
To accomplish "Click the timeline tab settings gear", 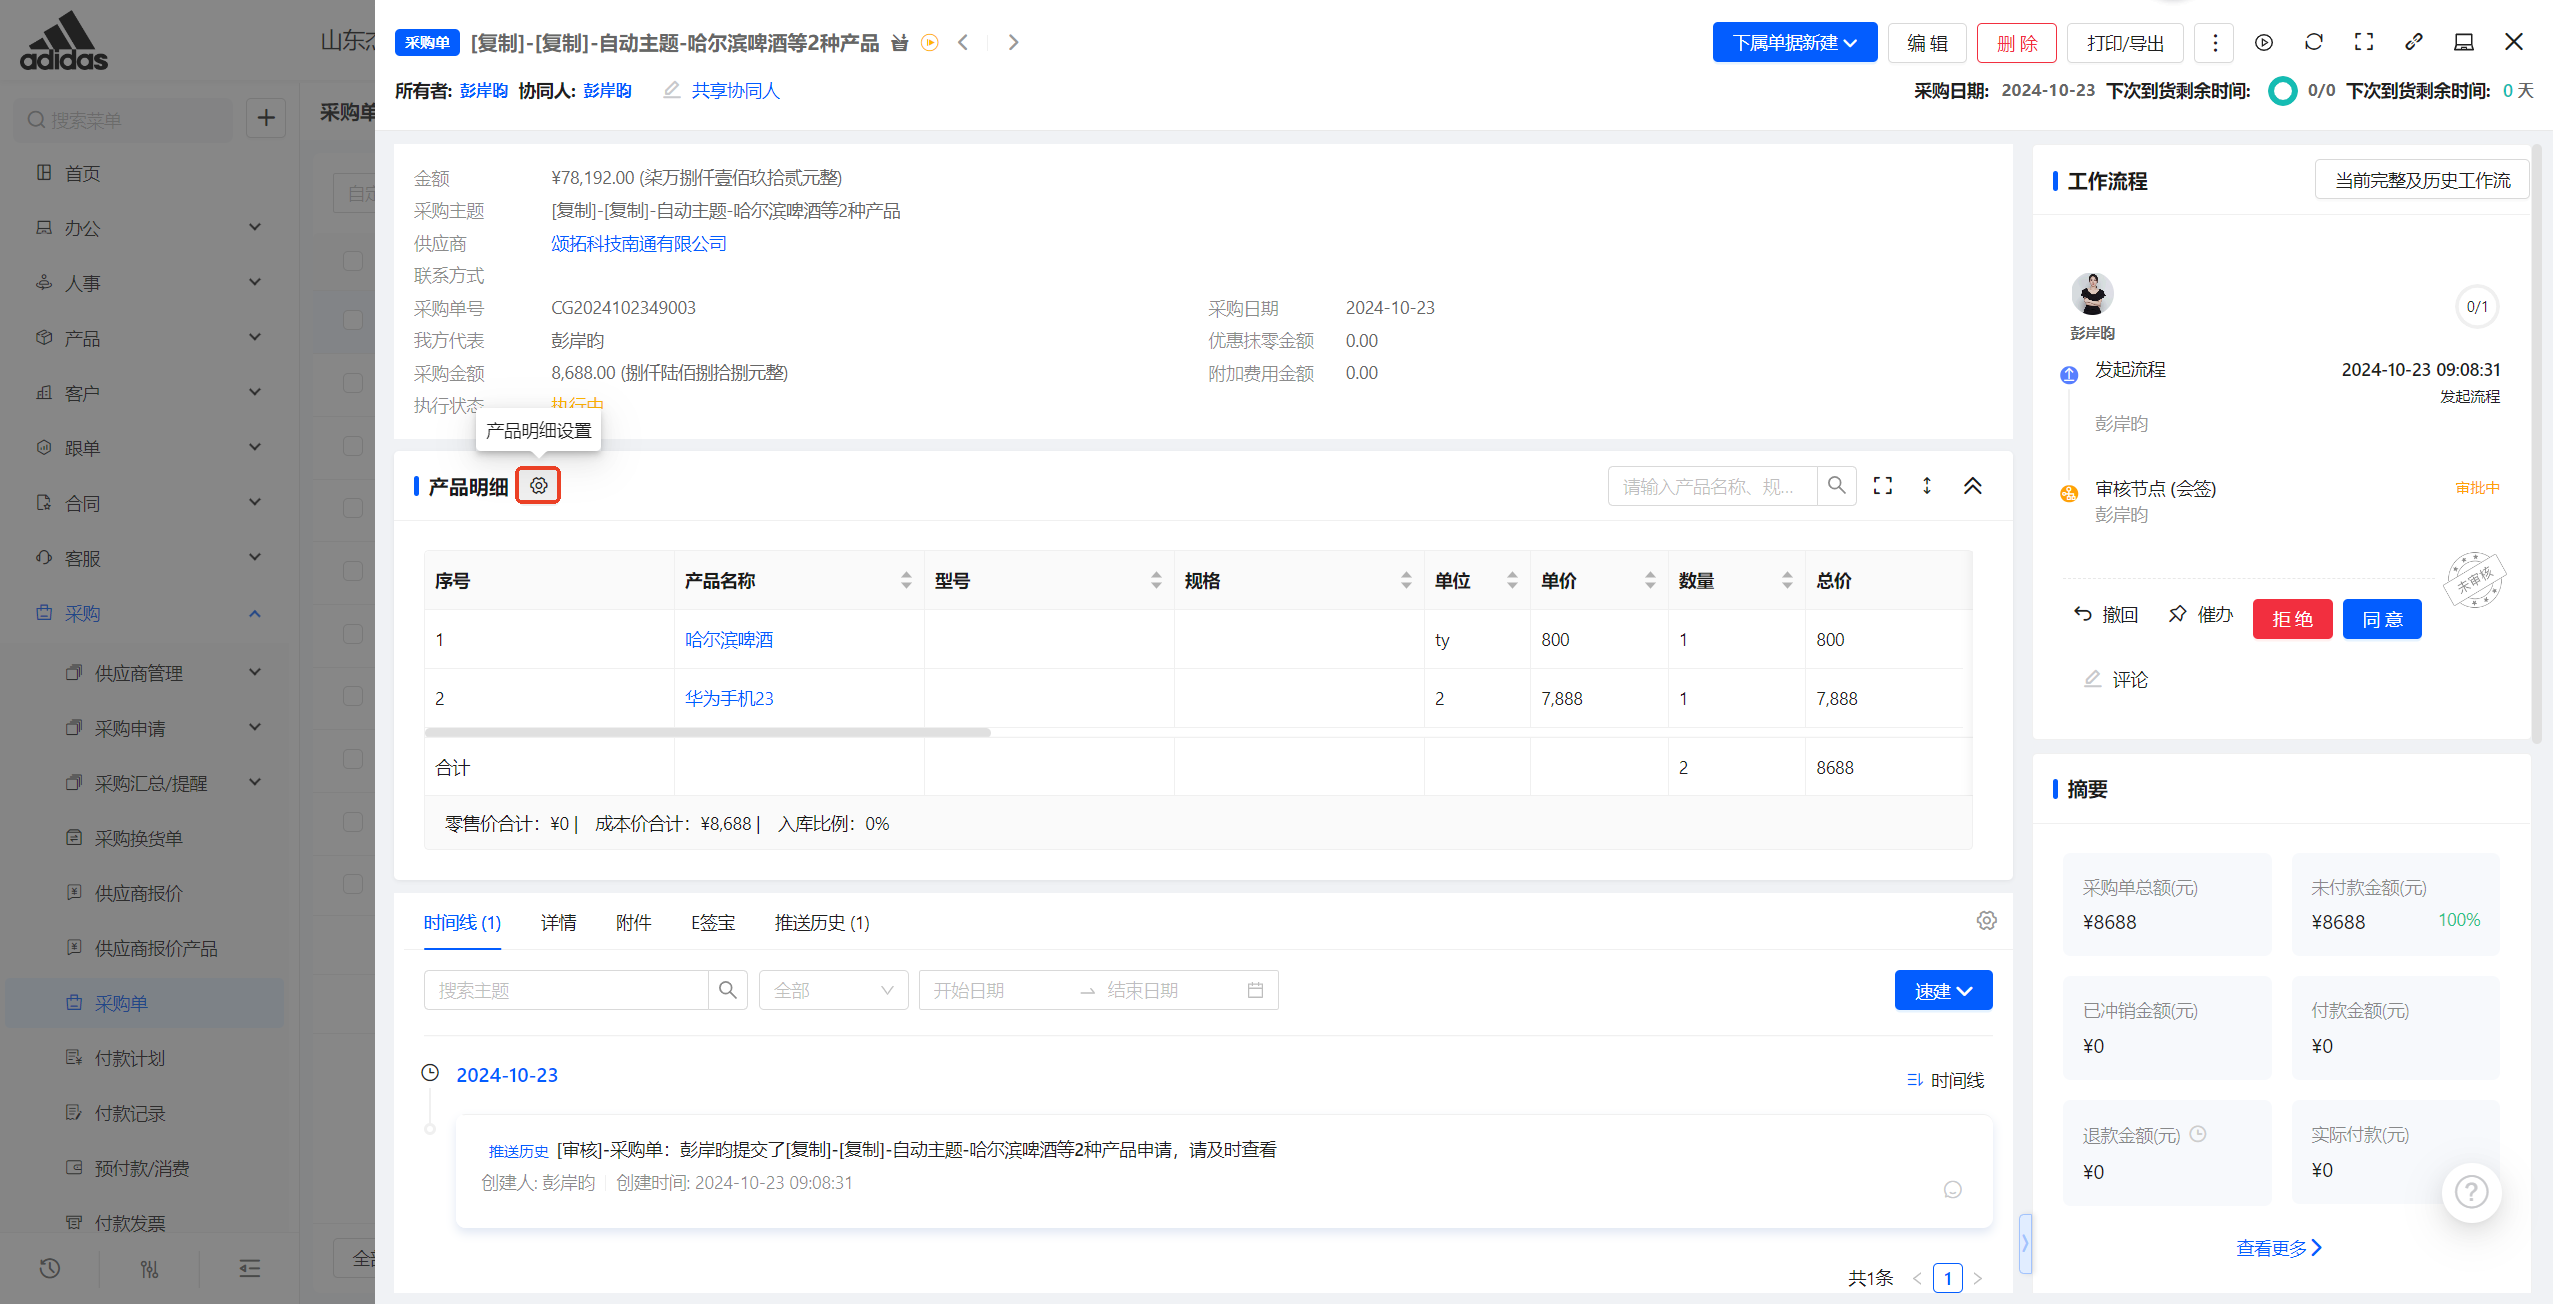I will click(1986, 920).
